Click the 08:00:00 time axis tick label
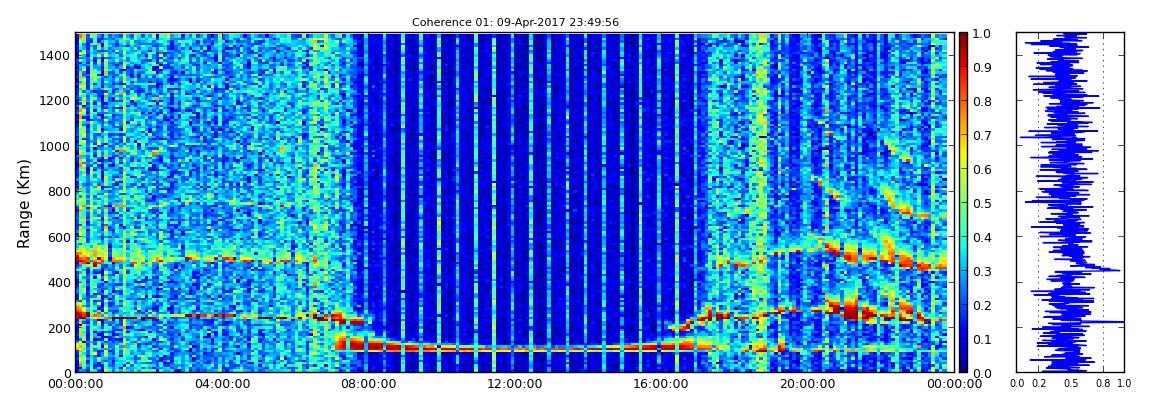The image size is (1150, 407). pyautogui.click(x=366, y=383)
